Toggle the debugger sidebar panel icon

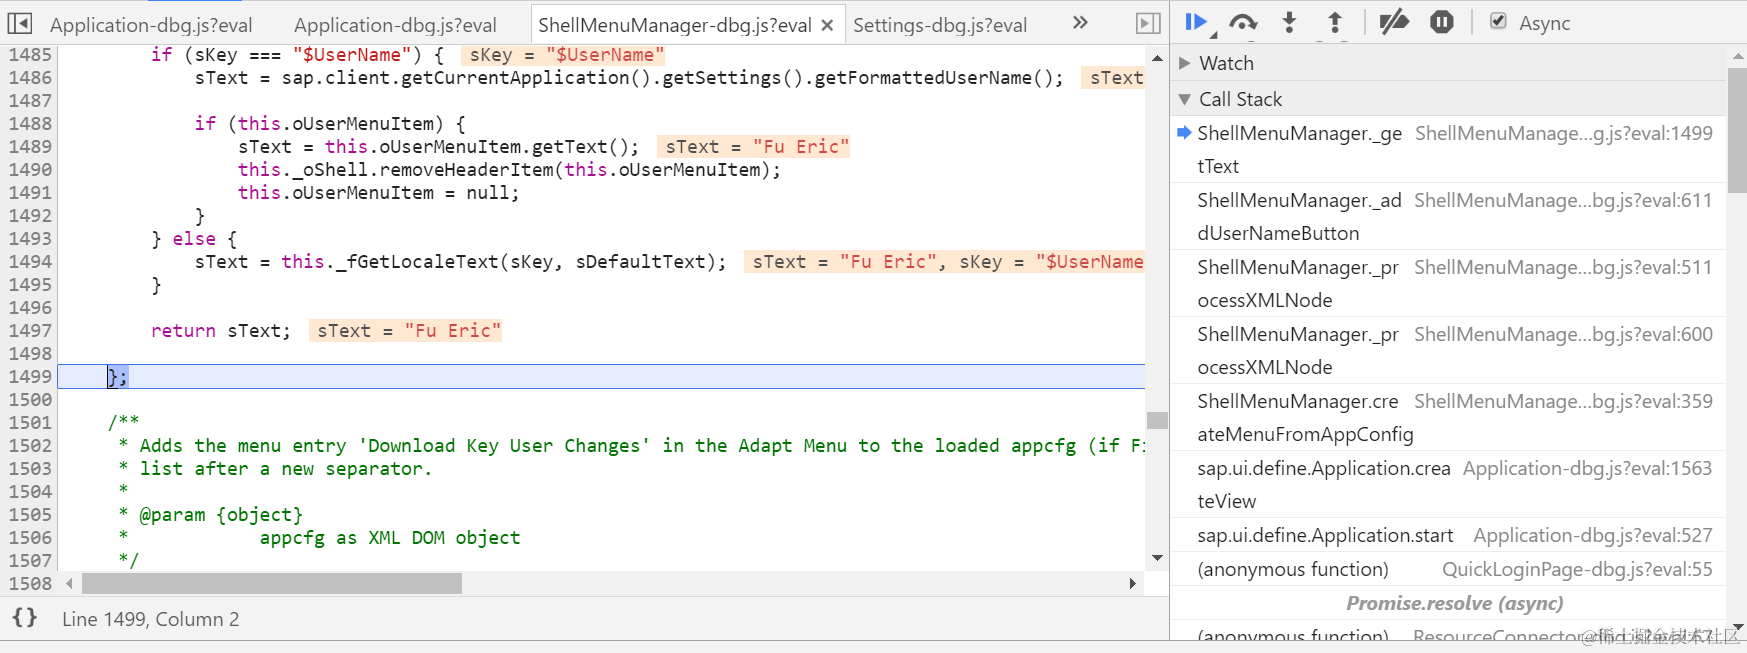[x=1149, y=23]
